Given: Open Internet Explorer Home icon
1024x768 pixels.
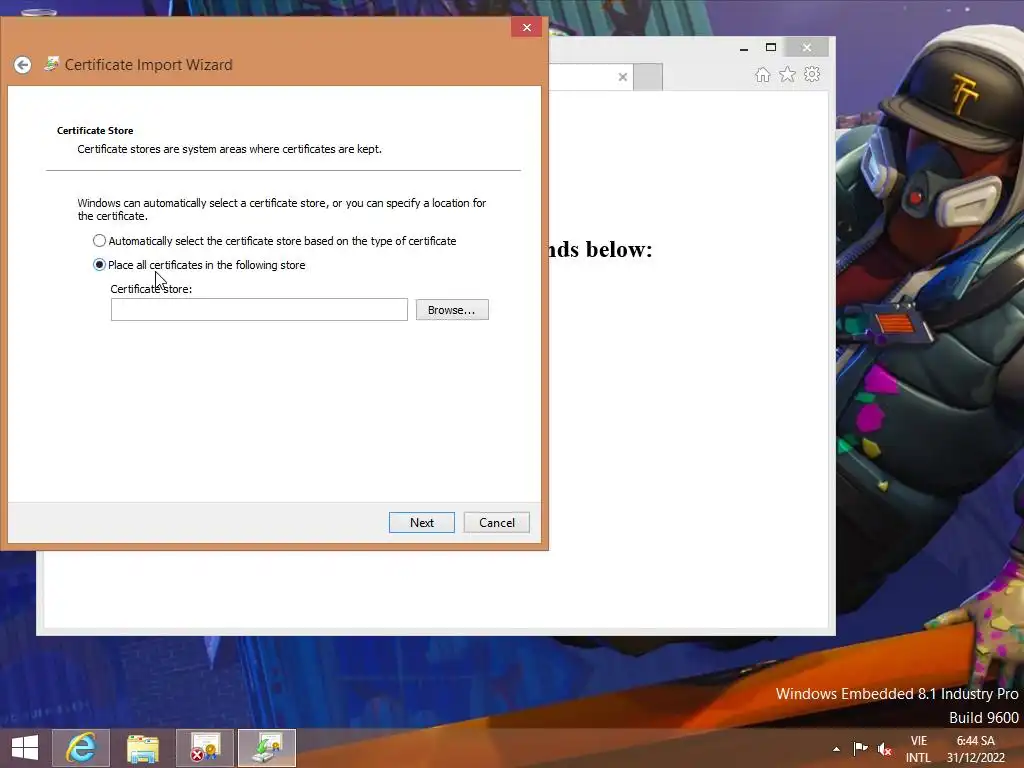Looking at the screenshot, I should tap(762, 74).
